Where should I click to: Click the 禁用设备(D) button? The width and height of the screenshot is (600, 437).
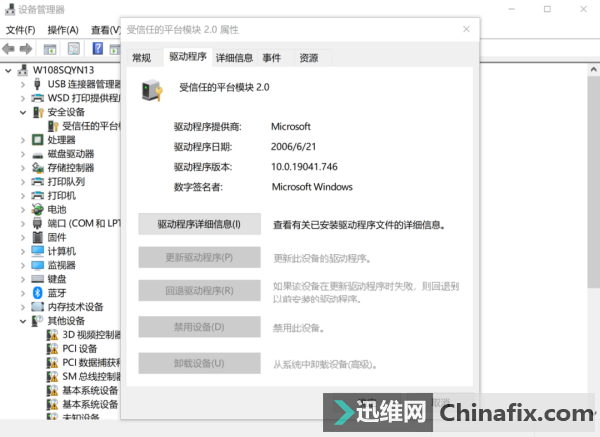click(x=199, y=327)
